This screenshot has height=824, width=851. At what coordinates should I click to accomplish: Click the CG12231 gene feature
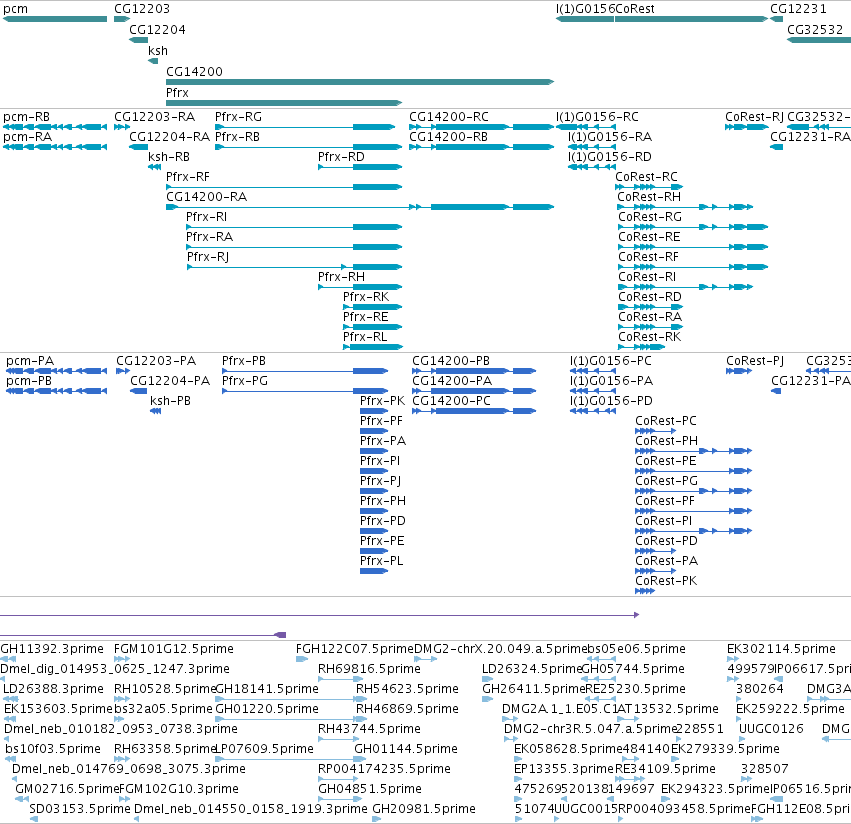(x=776, y=19)
